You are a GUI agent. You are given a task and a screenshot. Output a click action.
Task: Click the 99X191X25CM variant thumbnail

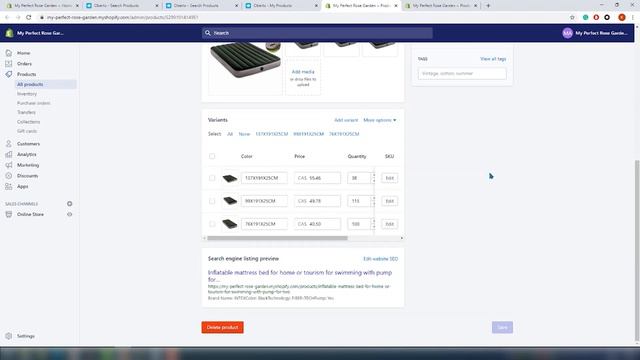230,201
